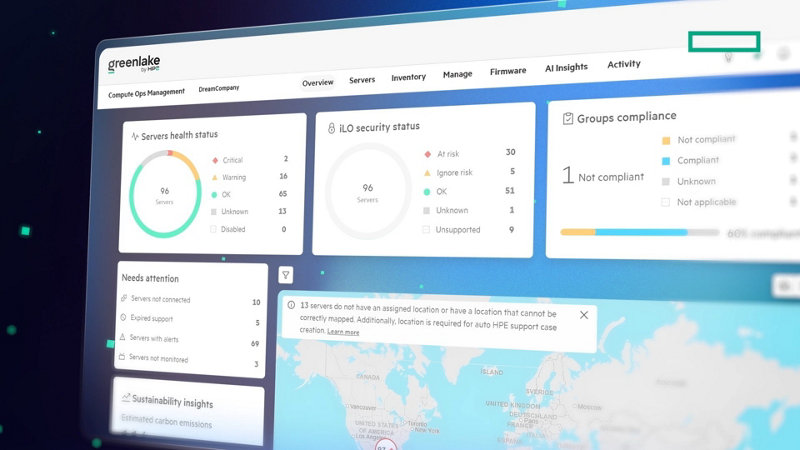Click the Servers health status donut chart

[165, 194]
